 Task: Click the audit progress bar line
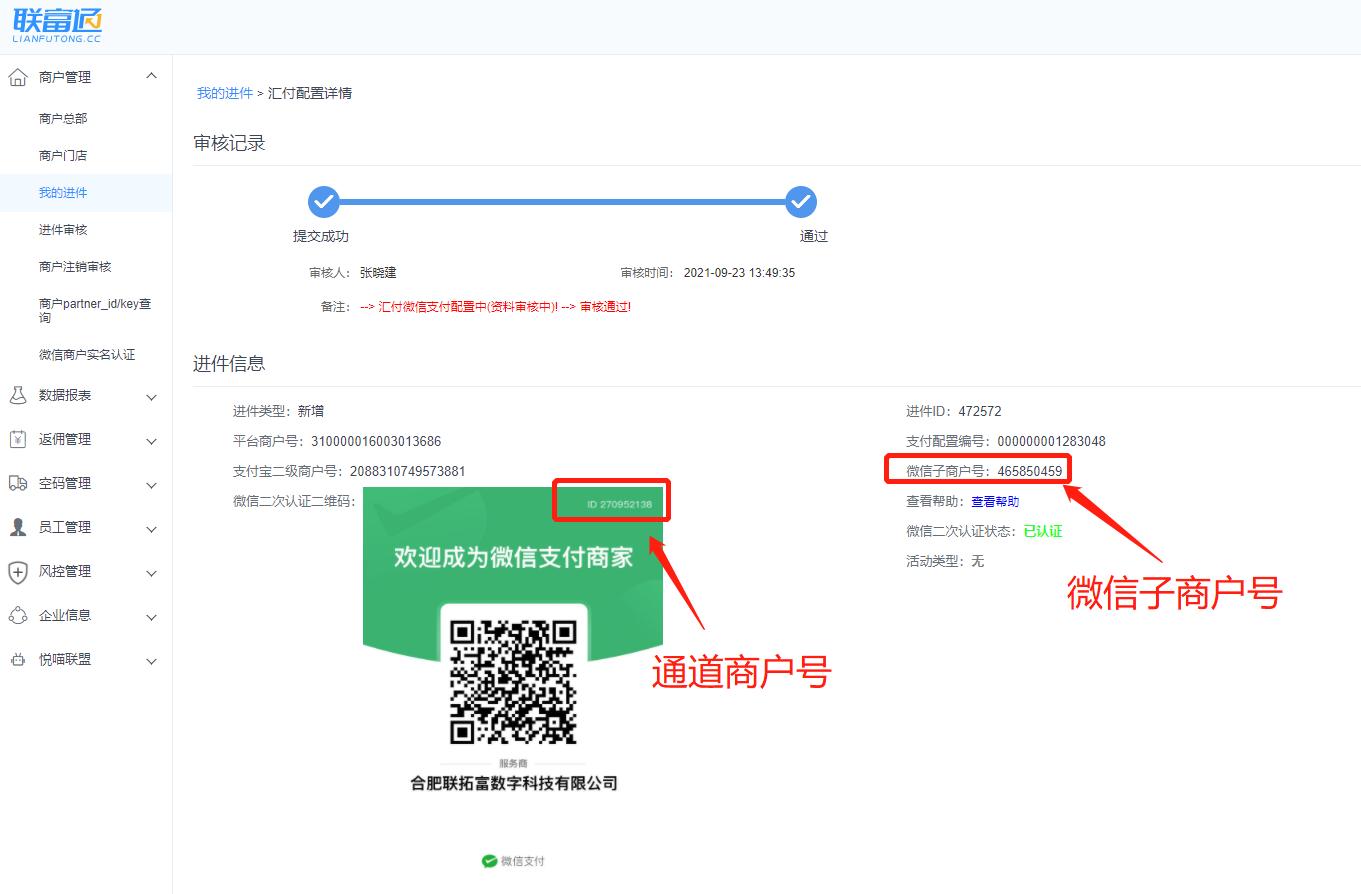pos(562,202)
